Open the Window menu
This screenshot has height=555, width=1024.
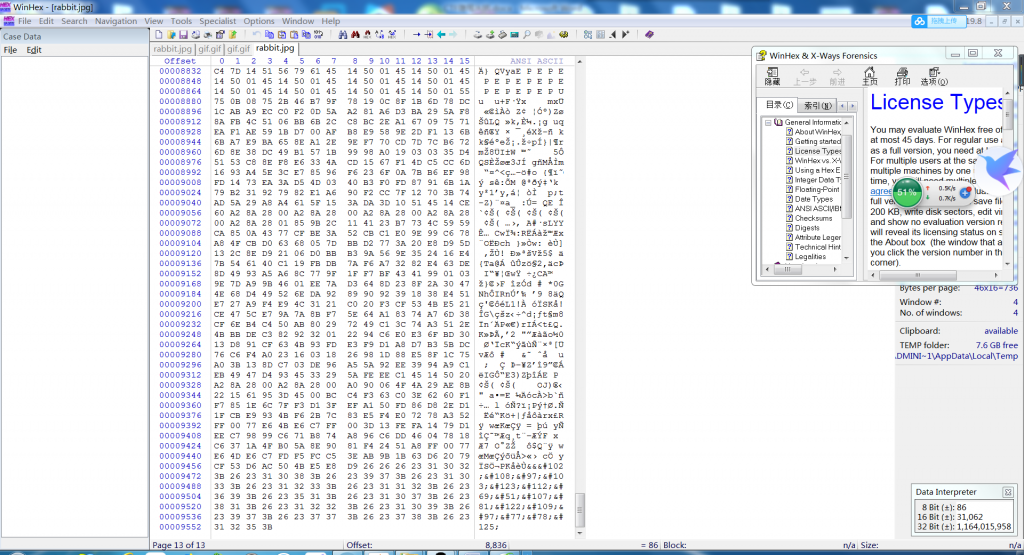tap(298, 21)
